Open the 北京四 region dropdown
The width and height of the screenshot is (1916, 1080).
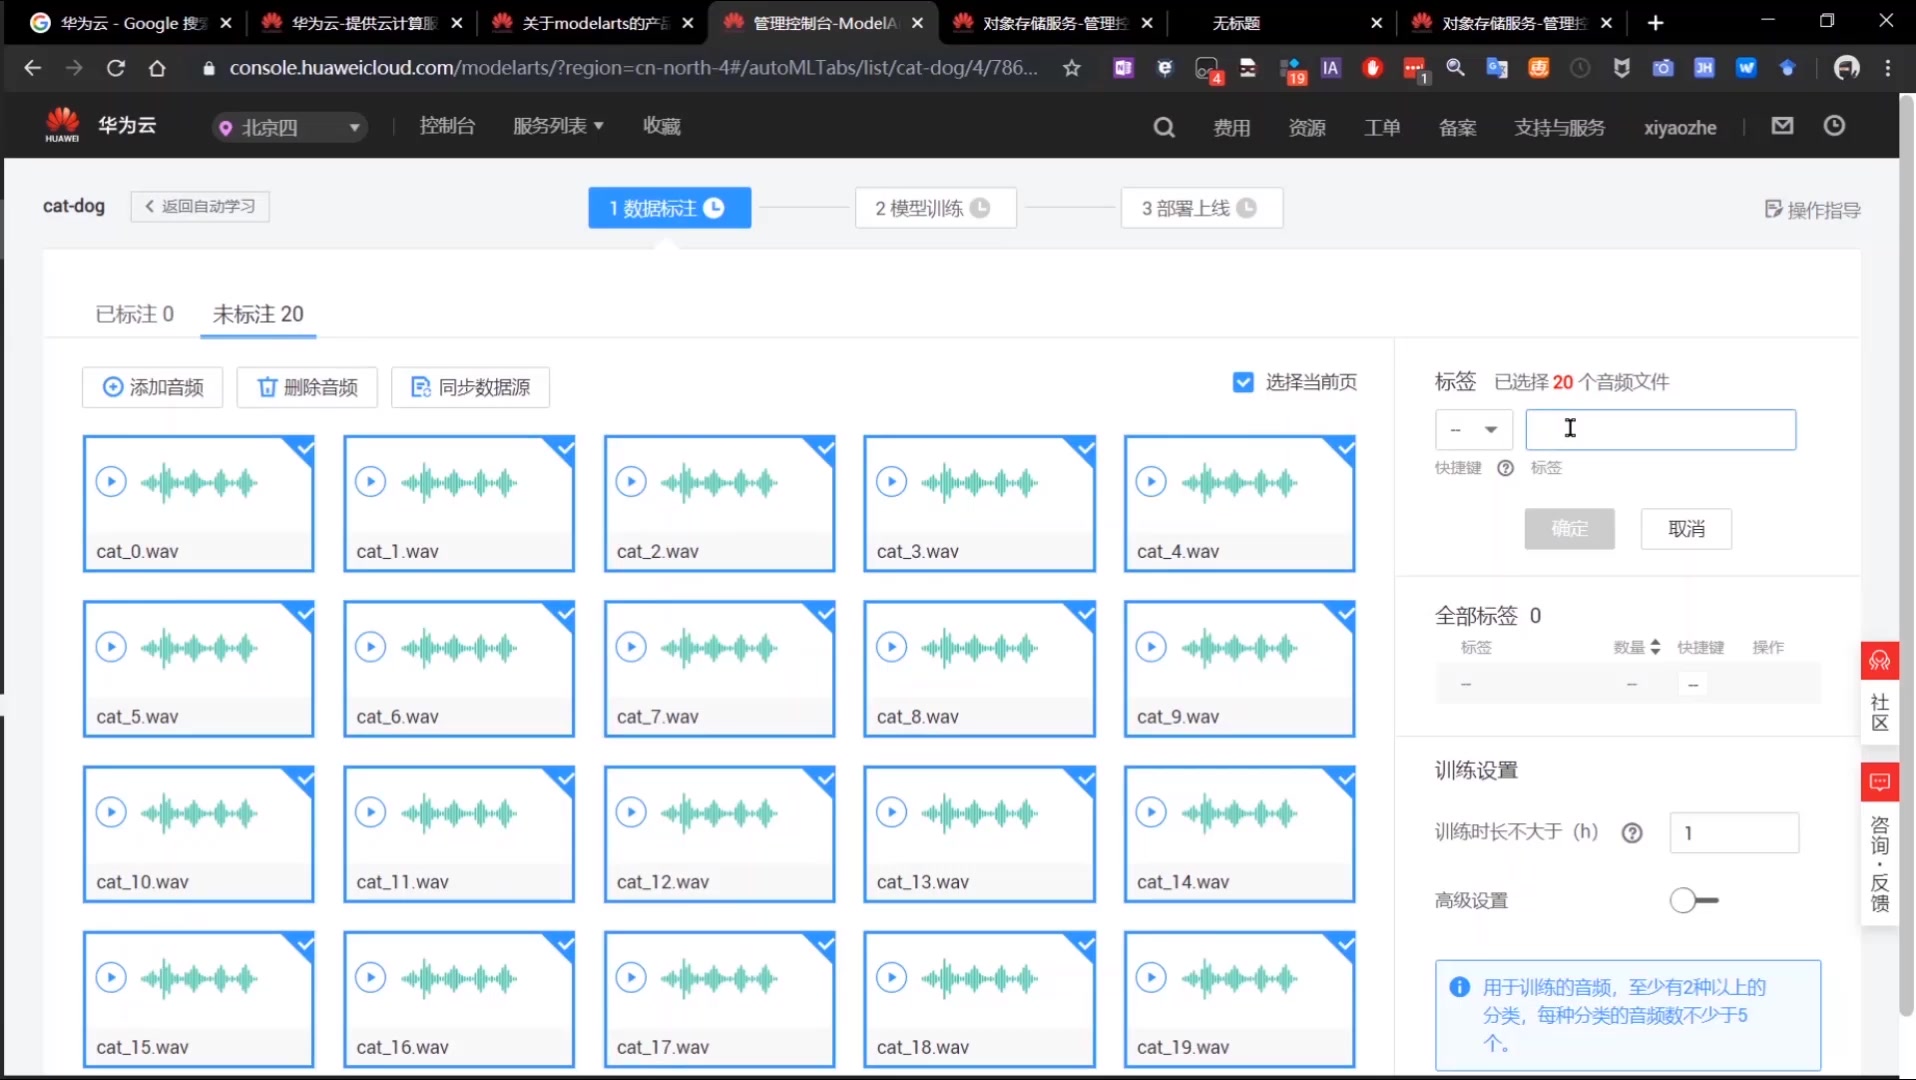[290, 127]
